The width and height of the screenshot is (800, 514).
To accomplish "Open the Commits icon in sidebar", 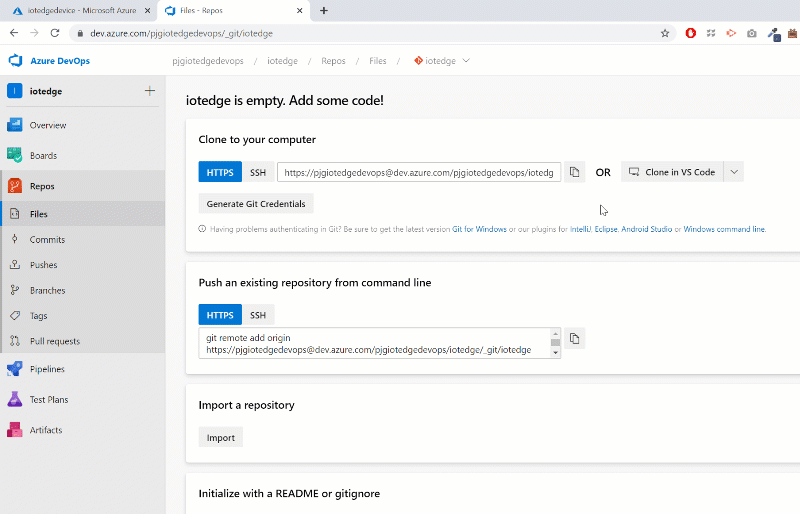I will (15, 239).
